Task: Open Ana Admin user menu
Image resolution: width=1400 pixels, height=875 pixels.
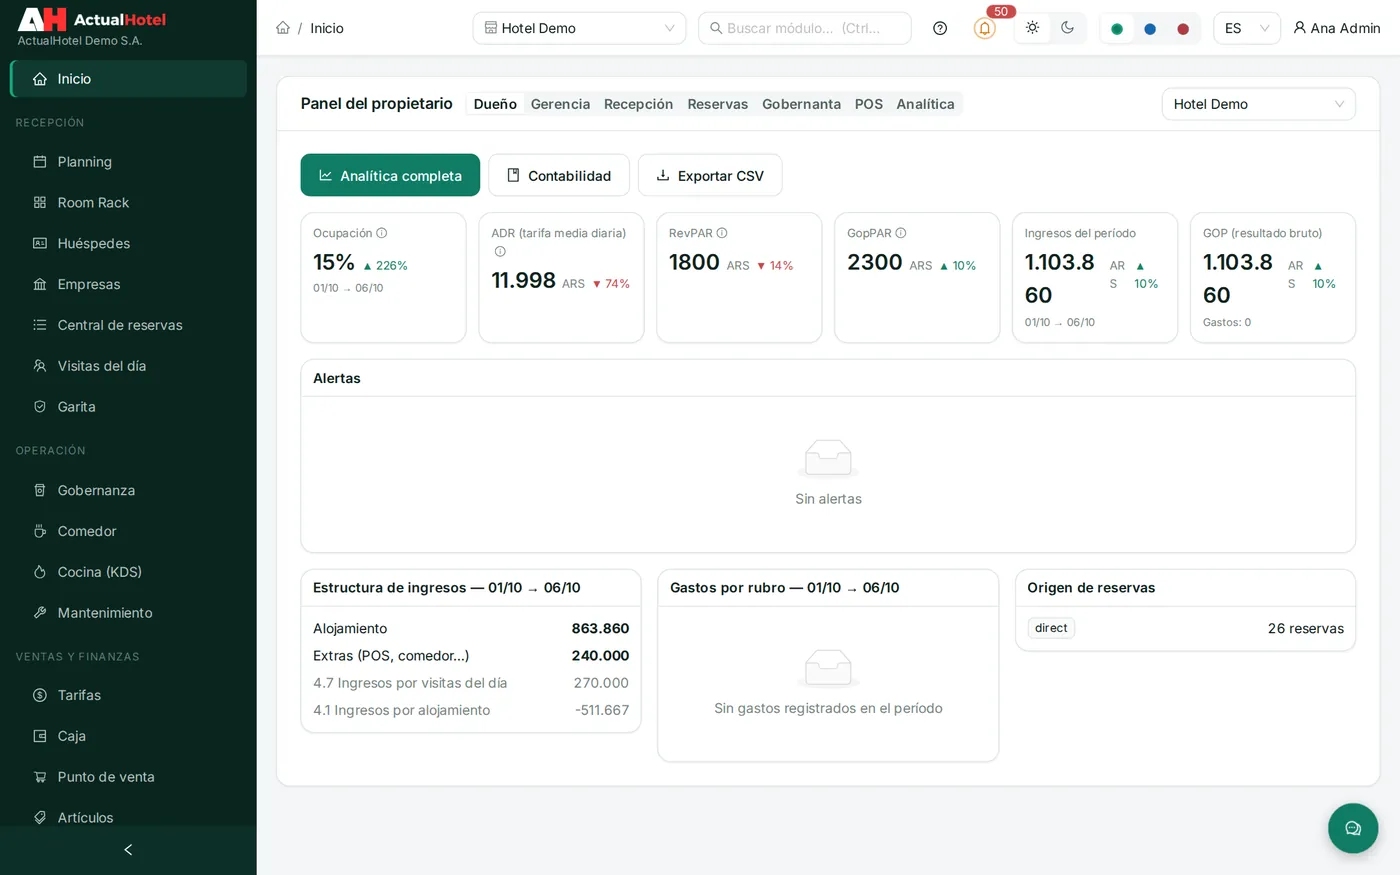Action: click(x=1336, y=28)
